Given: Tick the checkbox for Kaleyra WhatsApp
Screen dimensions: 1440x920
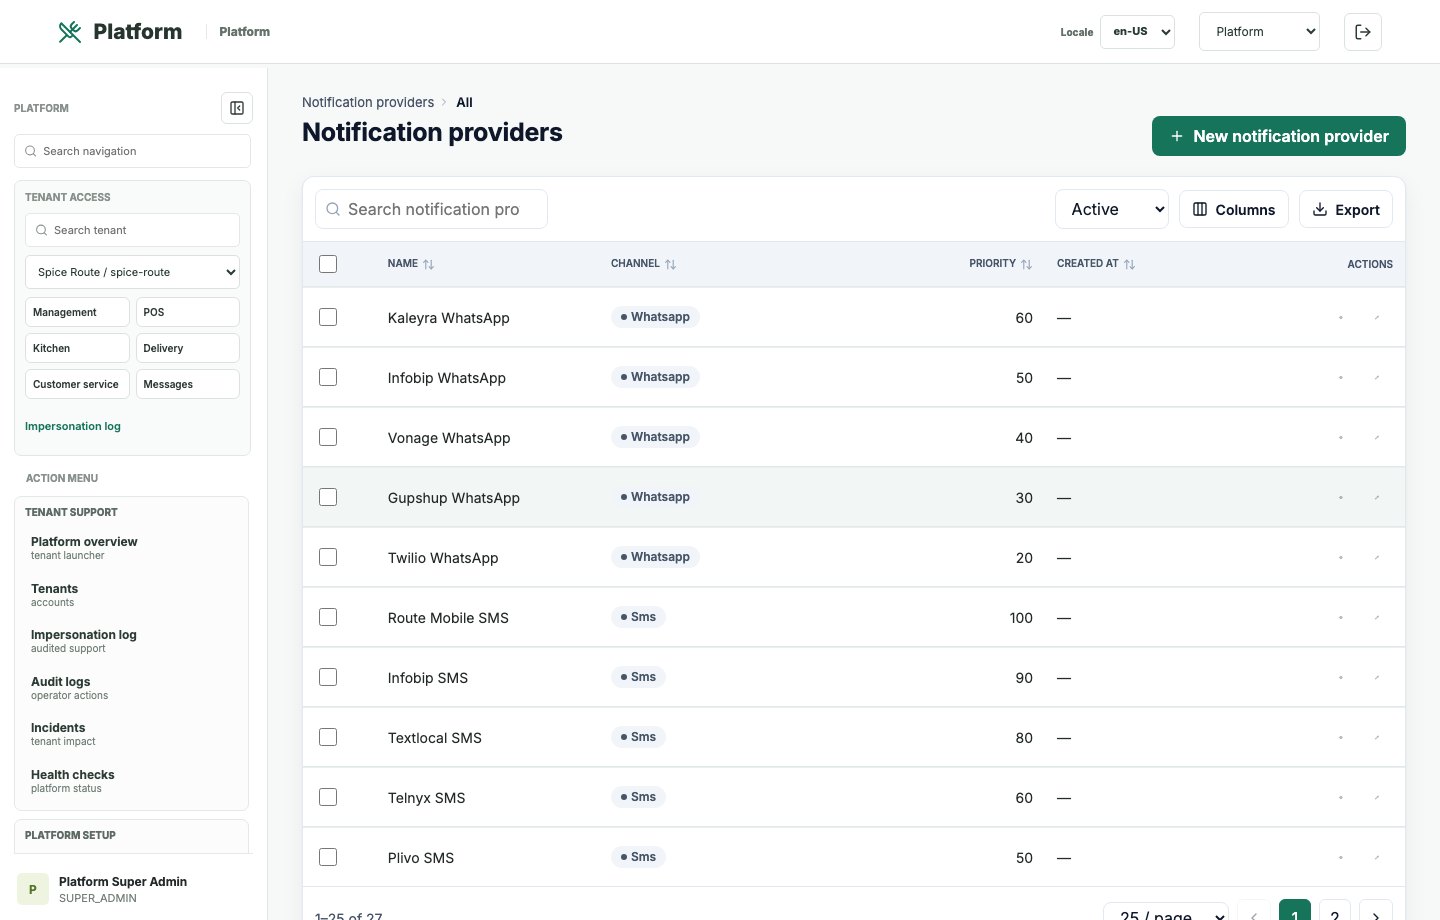Looking at the screenshot, I should 328,317.
